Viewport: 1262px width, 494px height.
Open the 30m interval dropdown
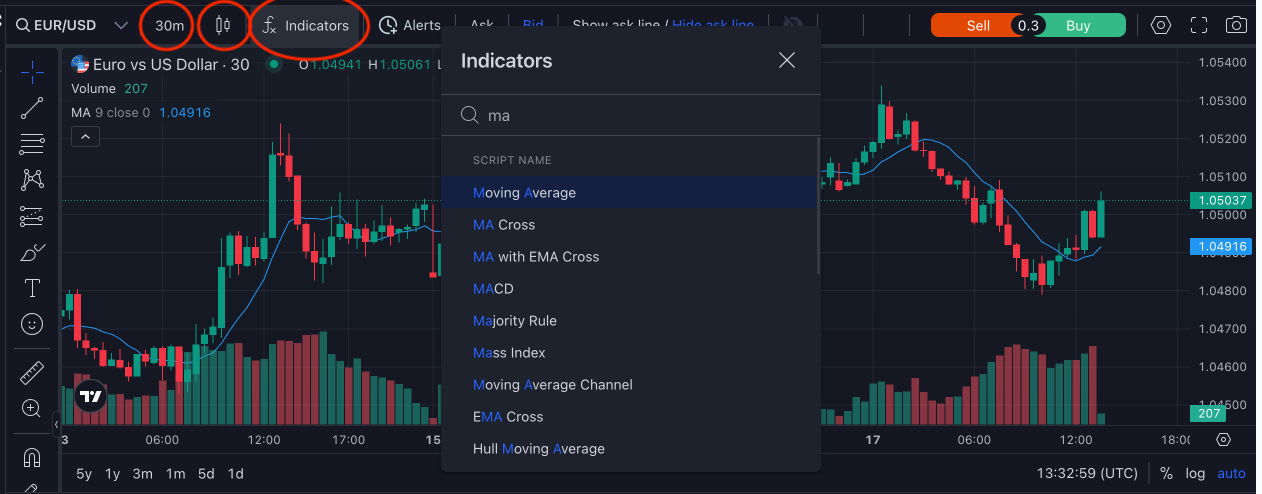click(170, 25)
